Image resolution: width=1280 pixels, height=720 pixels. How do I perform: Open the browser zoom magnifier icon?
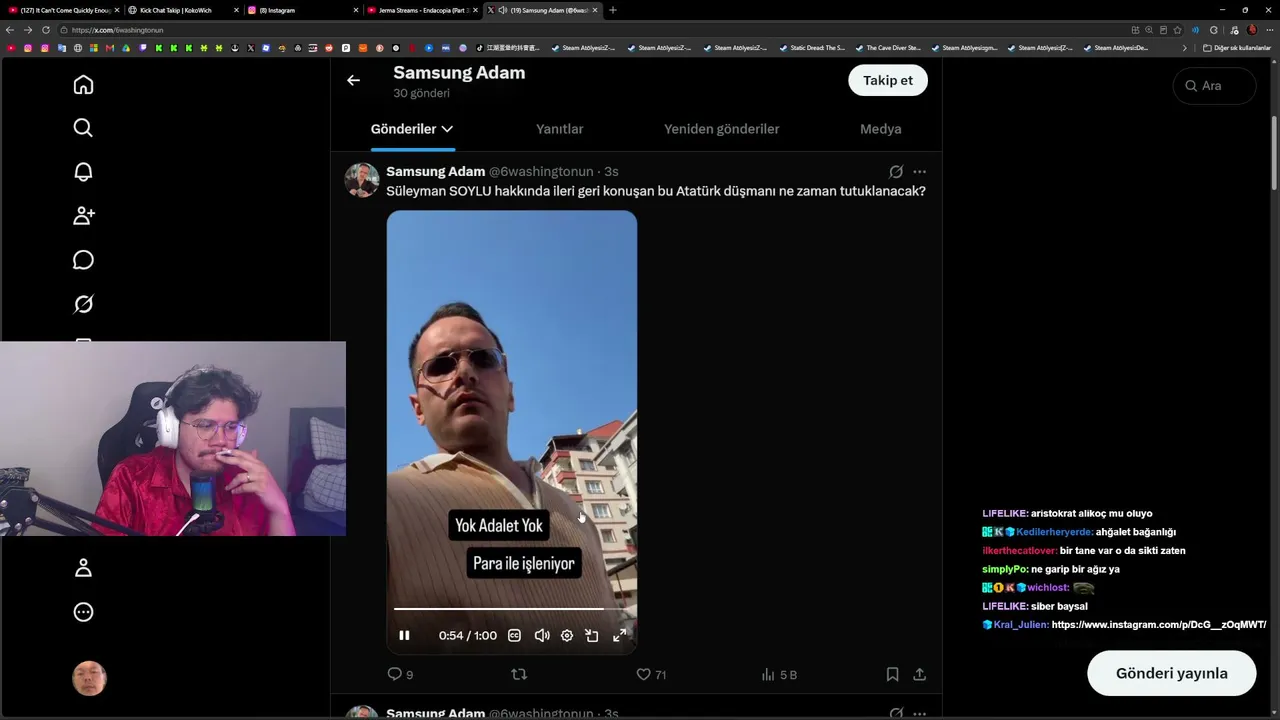click(x=1149, y=30)
